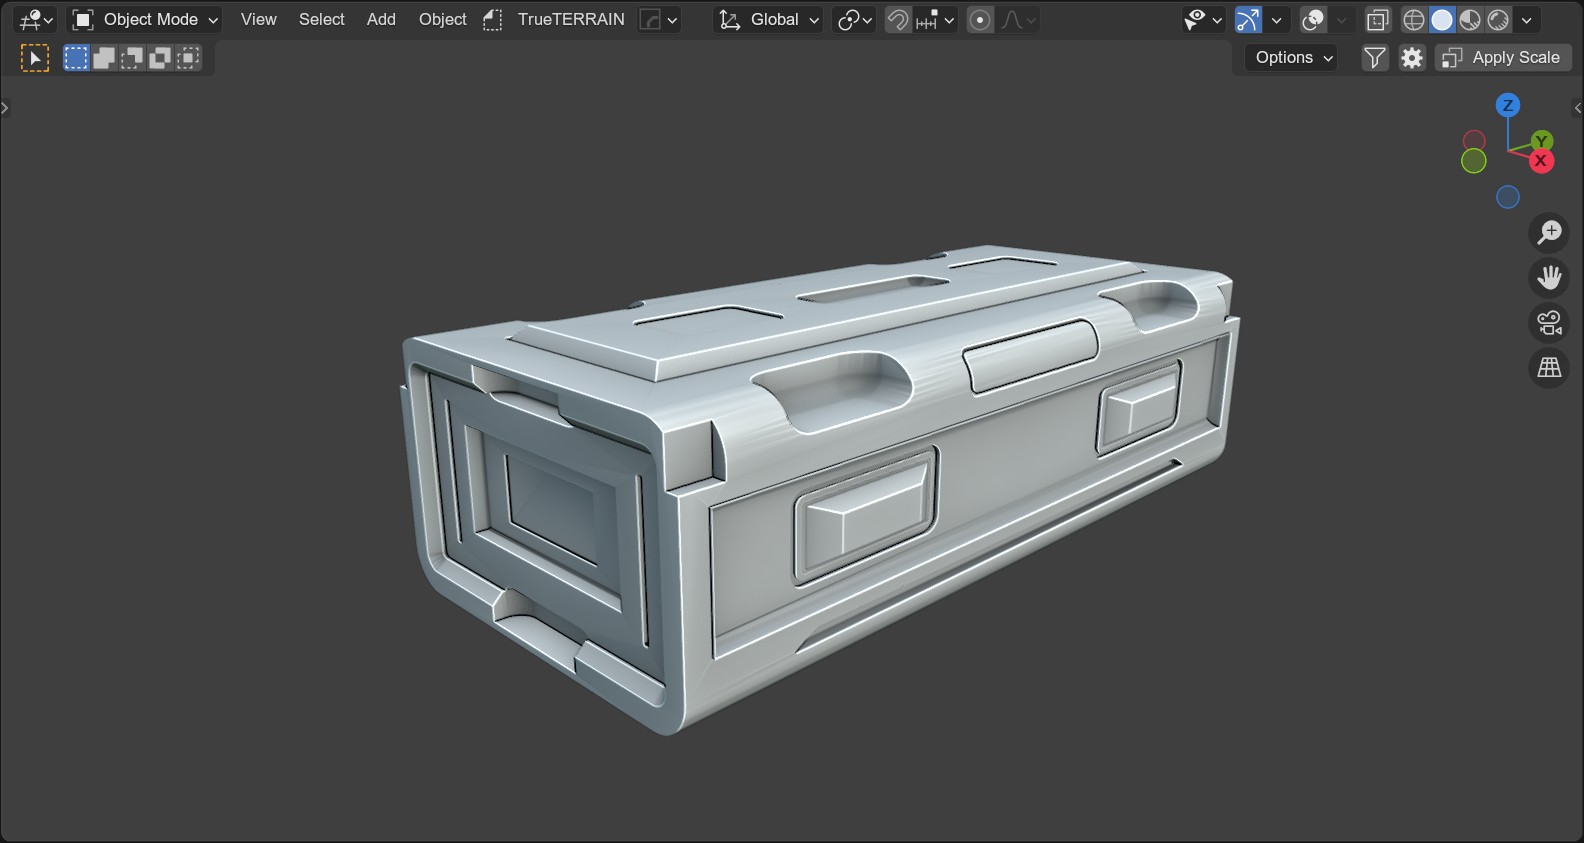The height and width of the screenshot is (843, 1584).
Task: Select the crate model in viewport
Action: click(x=820, y=490)
